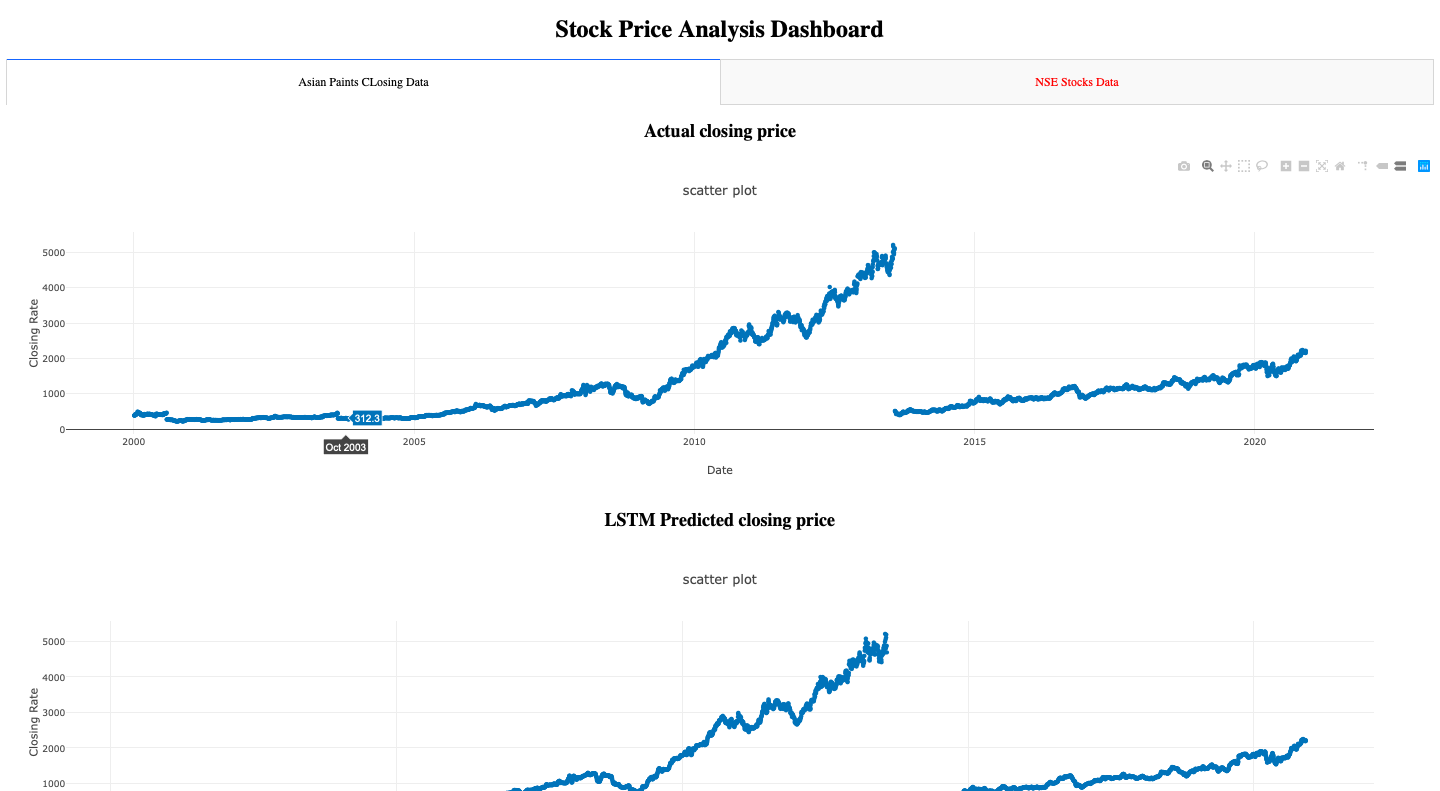Click the camera icon to download plot as PNG
Screen dimensions: 1440x791
pos(1183,166)
